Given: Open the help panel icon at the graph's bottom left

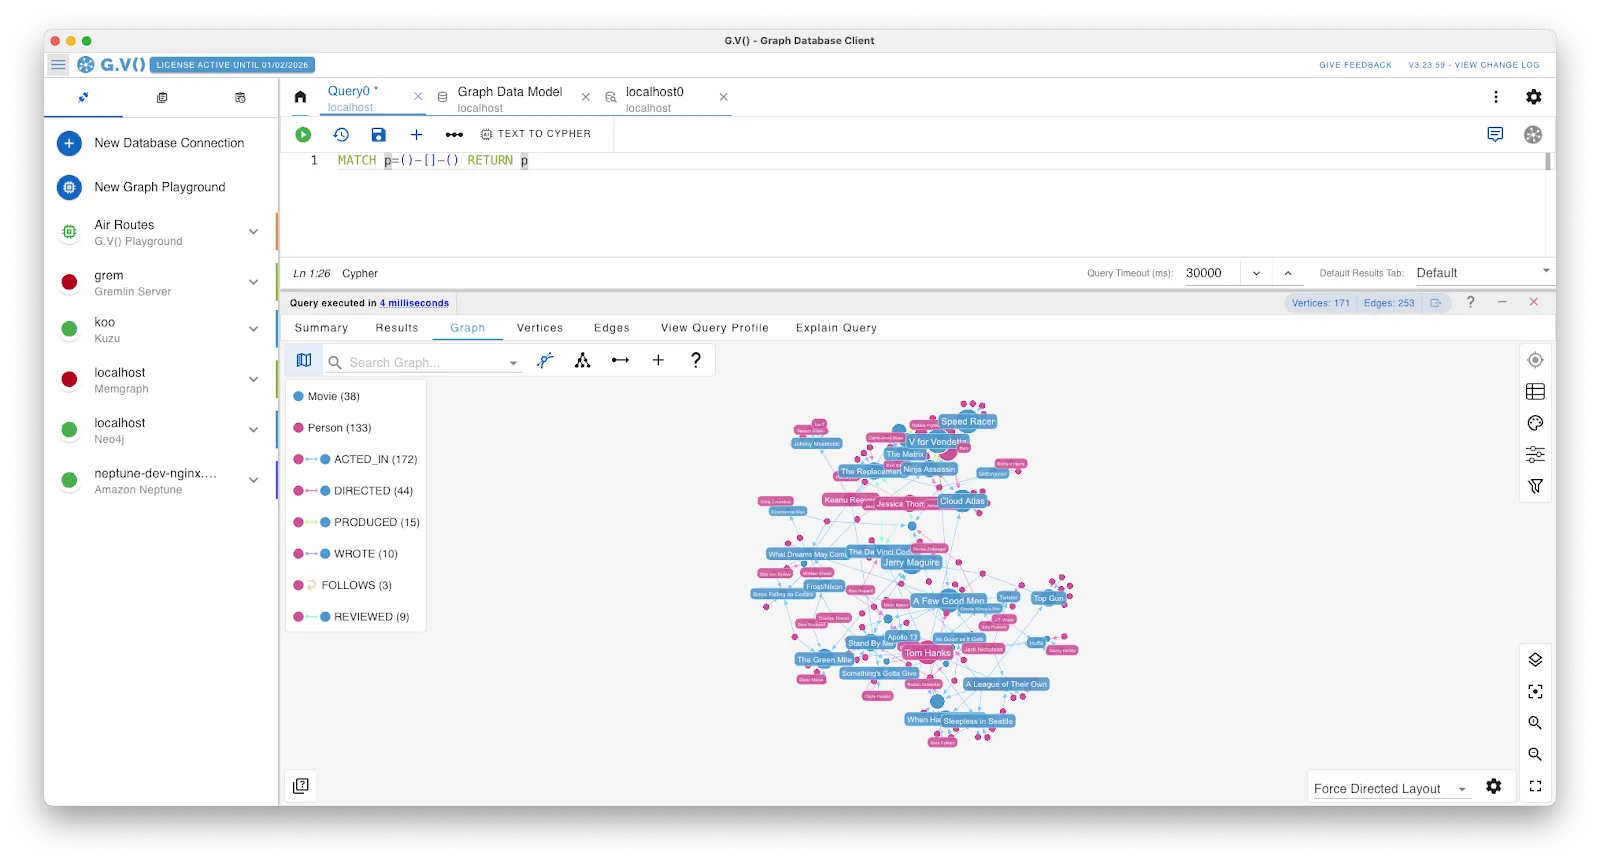Looking at the screenshot, I should pos(300,786).
